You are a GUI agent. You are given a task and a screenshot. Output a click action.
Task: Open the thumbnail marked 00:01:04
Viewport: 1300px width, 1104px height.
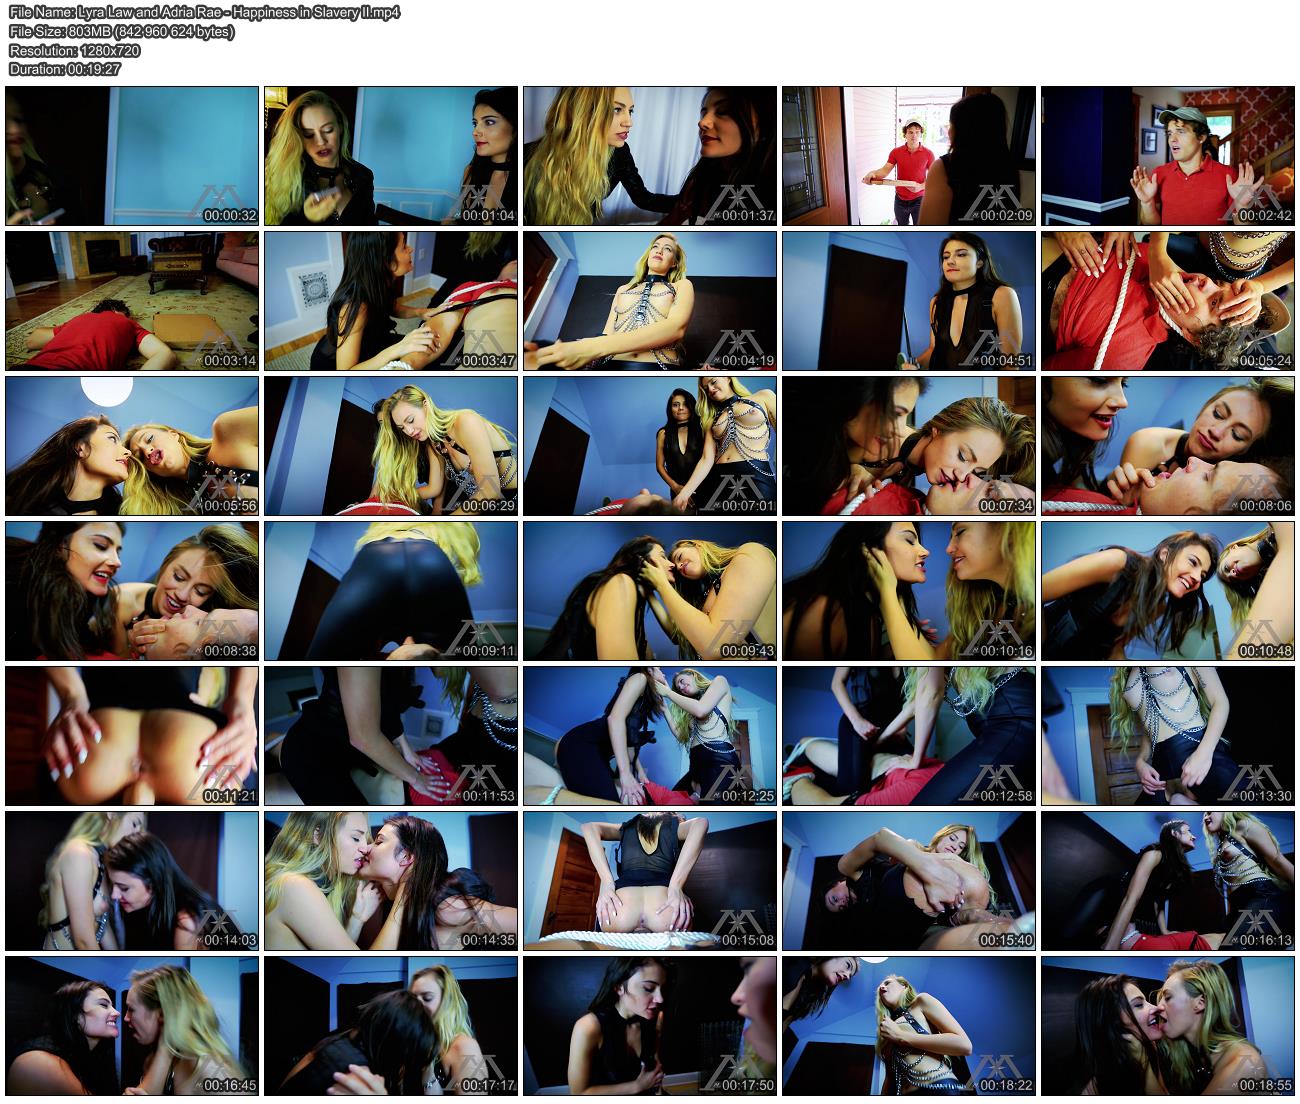391,156
